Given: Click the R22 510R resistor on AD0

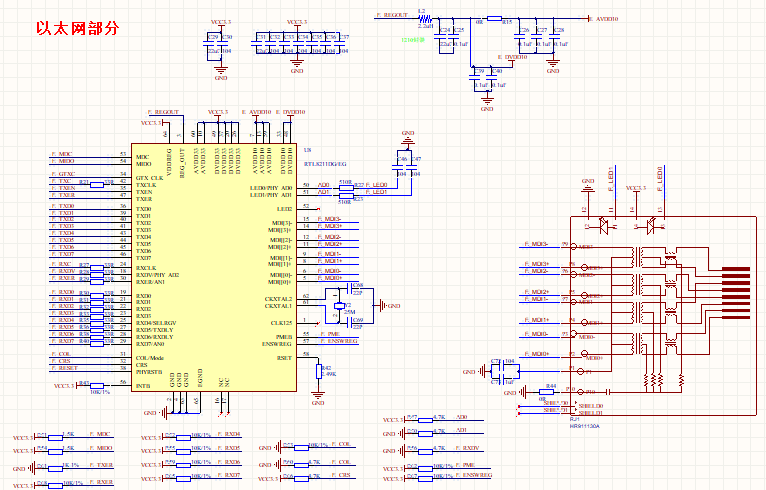Looking at the screenshot, I should 346,188.
